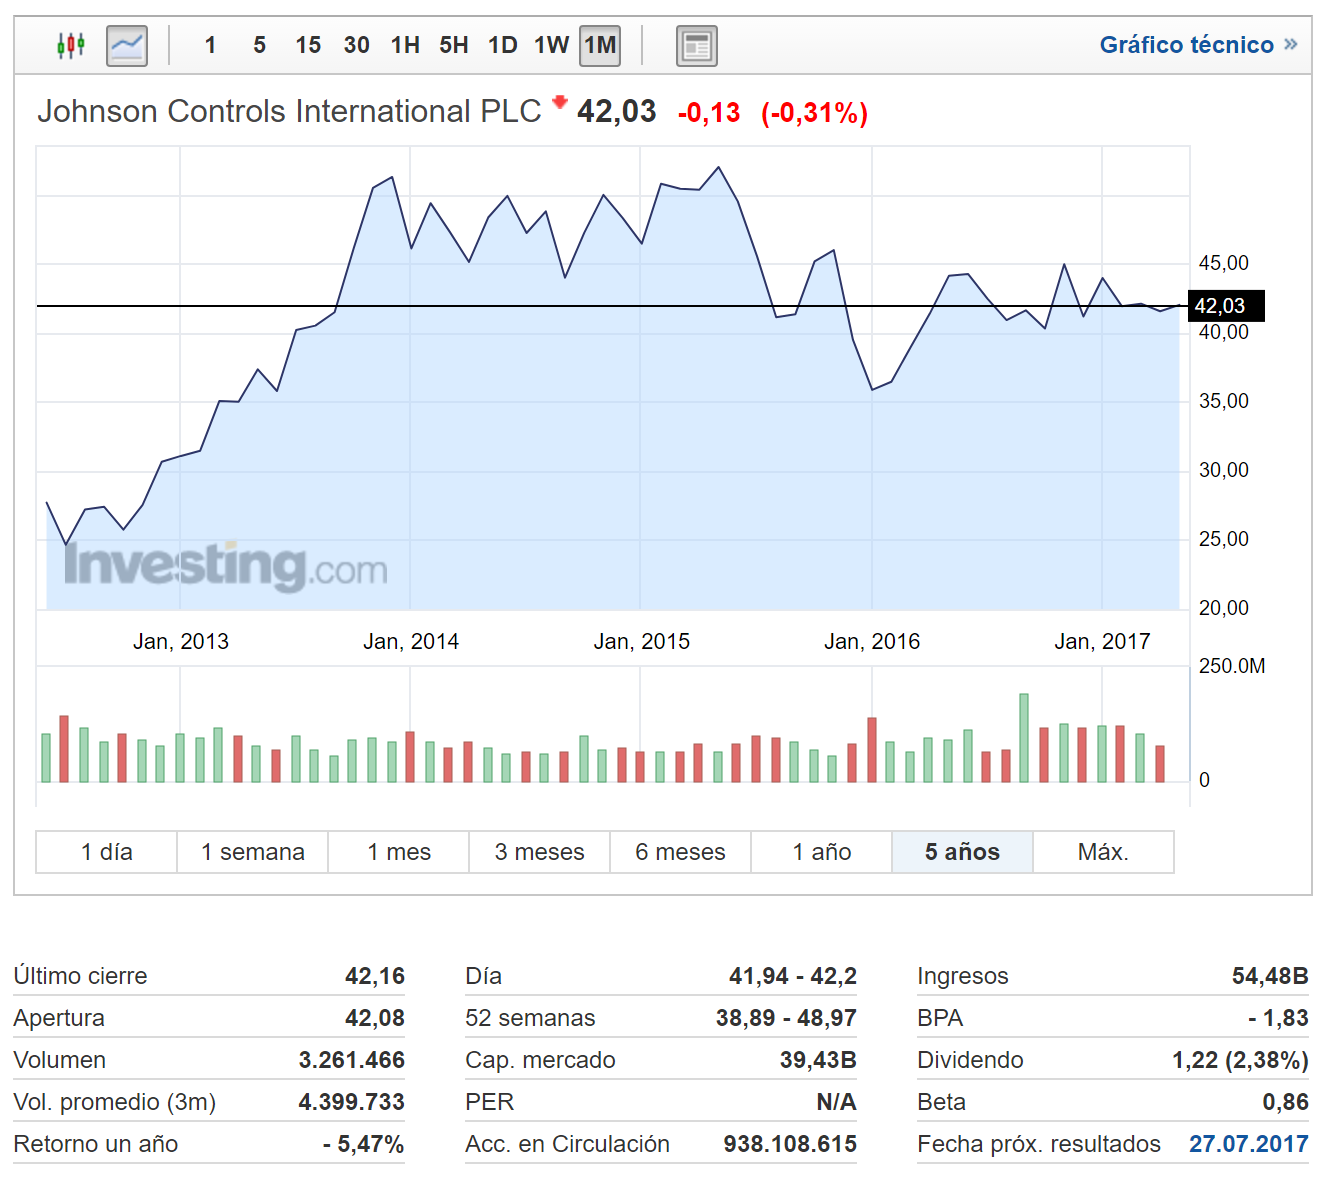
Task: Click the 42,03 current price marker
Action: 1225,306
